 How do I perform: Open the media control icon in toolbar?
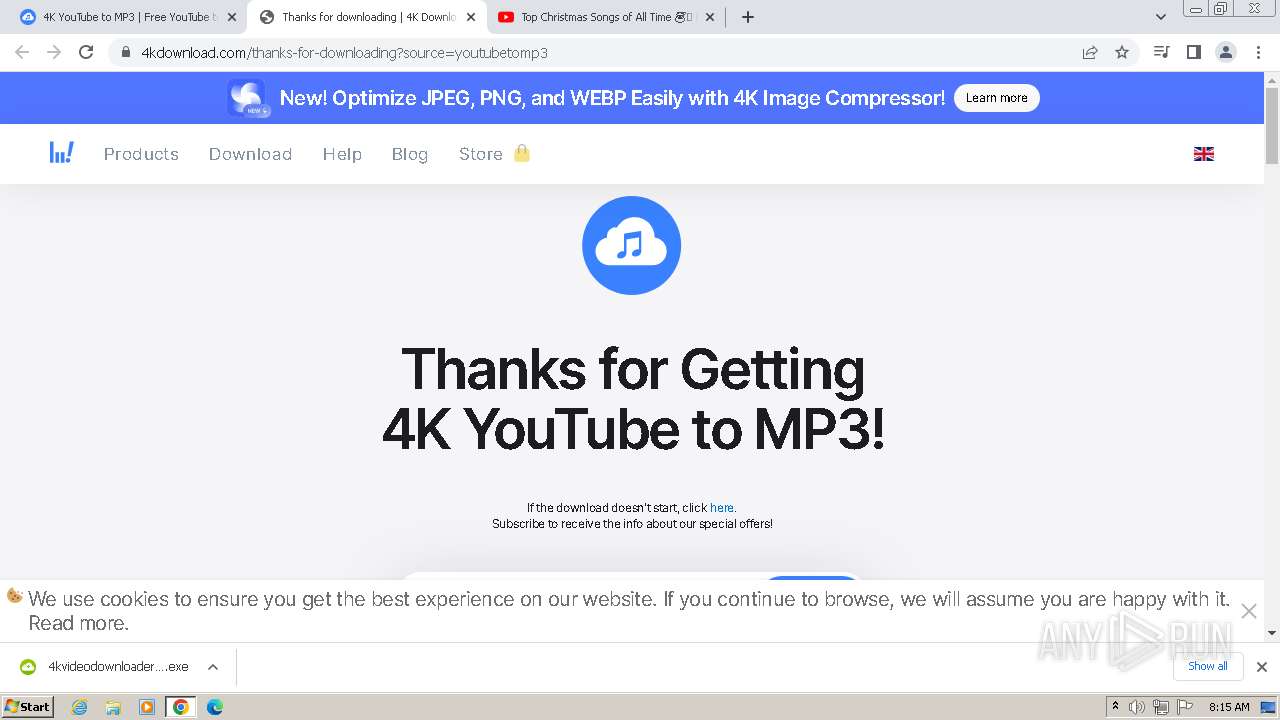pos(1161,52)
